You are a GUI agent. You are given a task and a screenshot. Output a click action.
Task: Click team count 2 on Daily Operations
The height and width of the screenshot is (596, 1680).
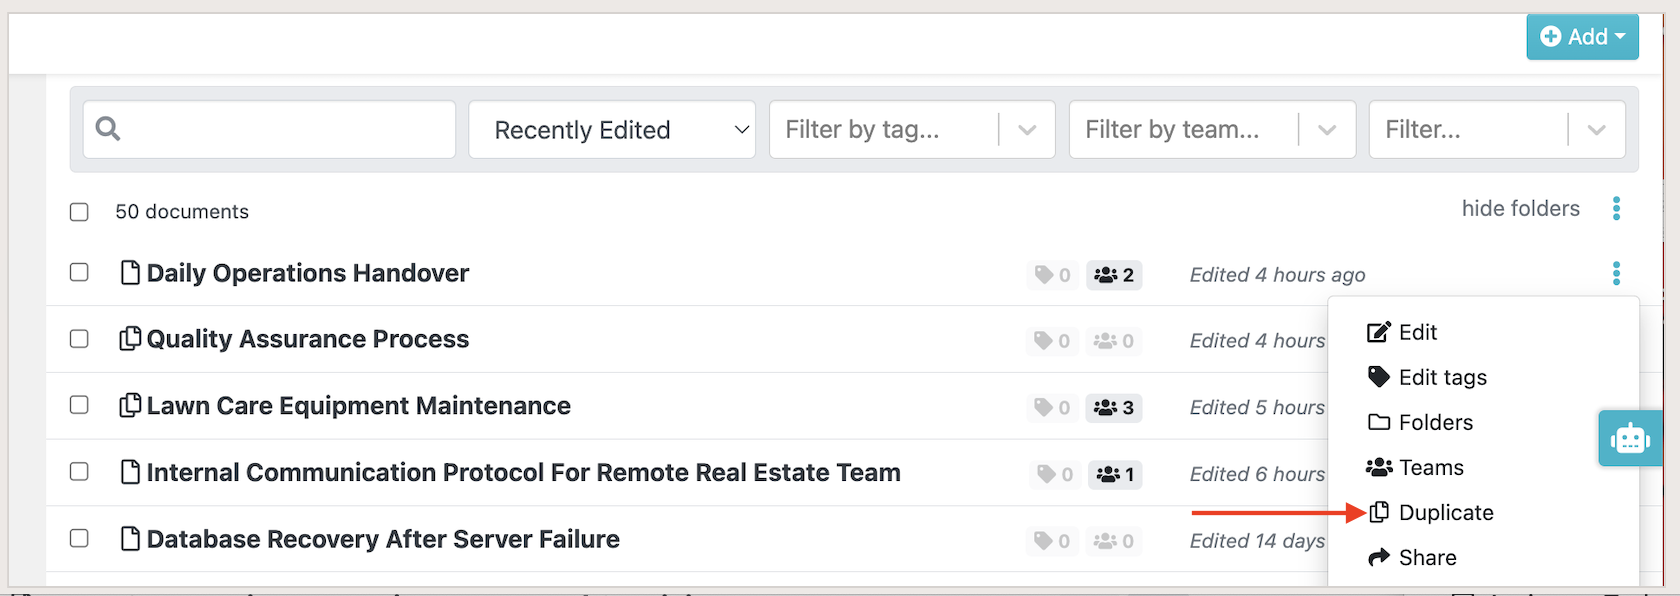coord(1114,275)
